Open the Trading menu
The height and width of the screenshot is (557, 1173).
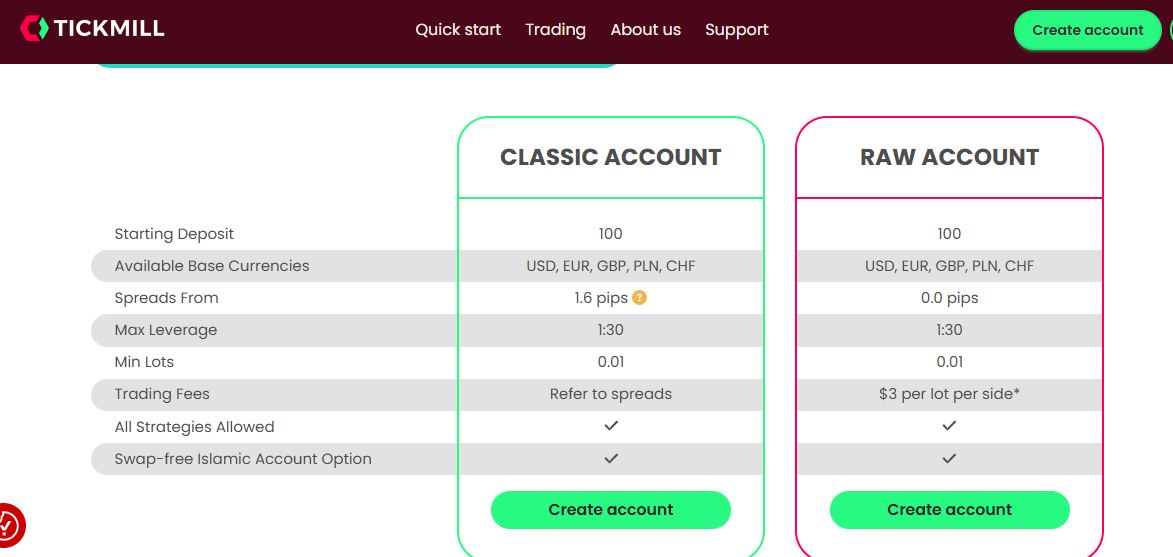(555, 30)
